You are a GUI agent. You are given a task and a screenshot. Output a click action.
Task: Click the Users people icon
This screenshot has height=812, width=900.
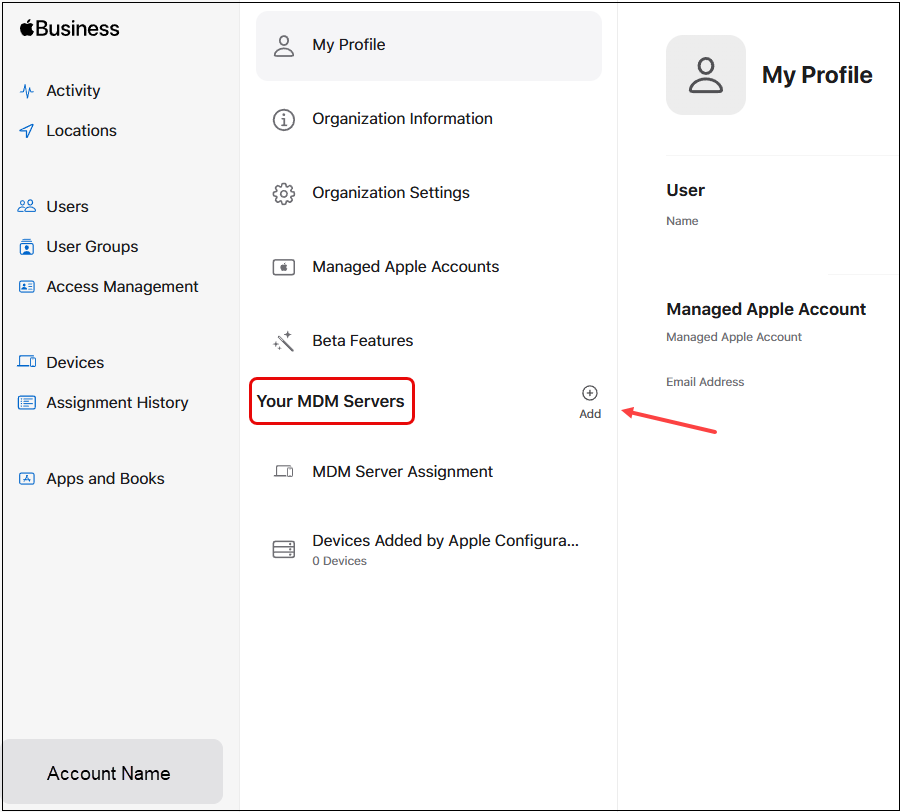click(x=27, y=207)
